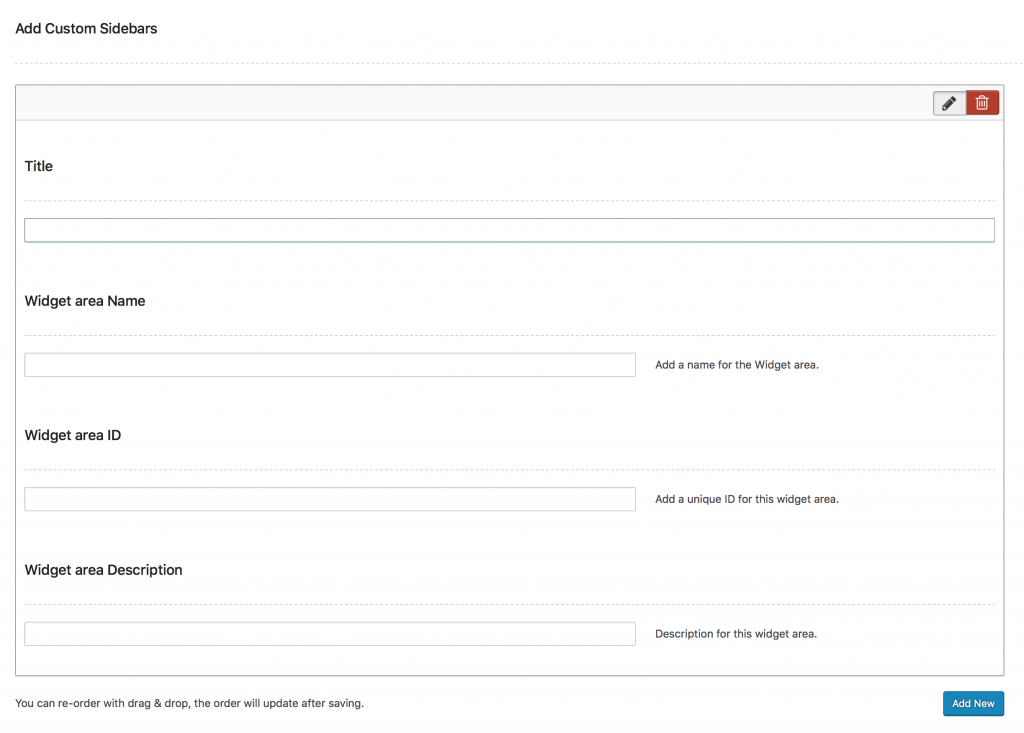
Task: Click the Add New button
Action: pos(973,703)
